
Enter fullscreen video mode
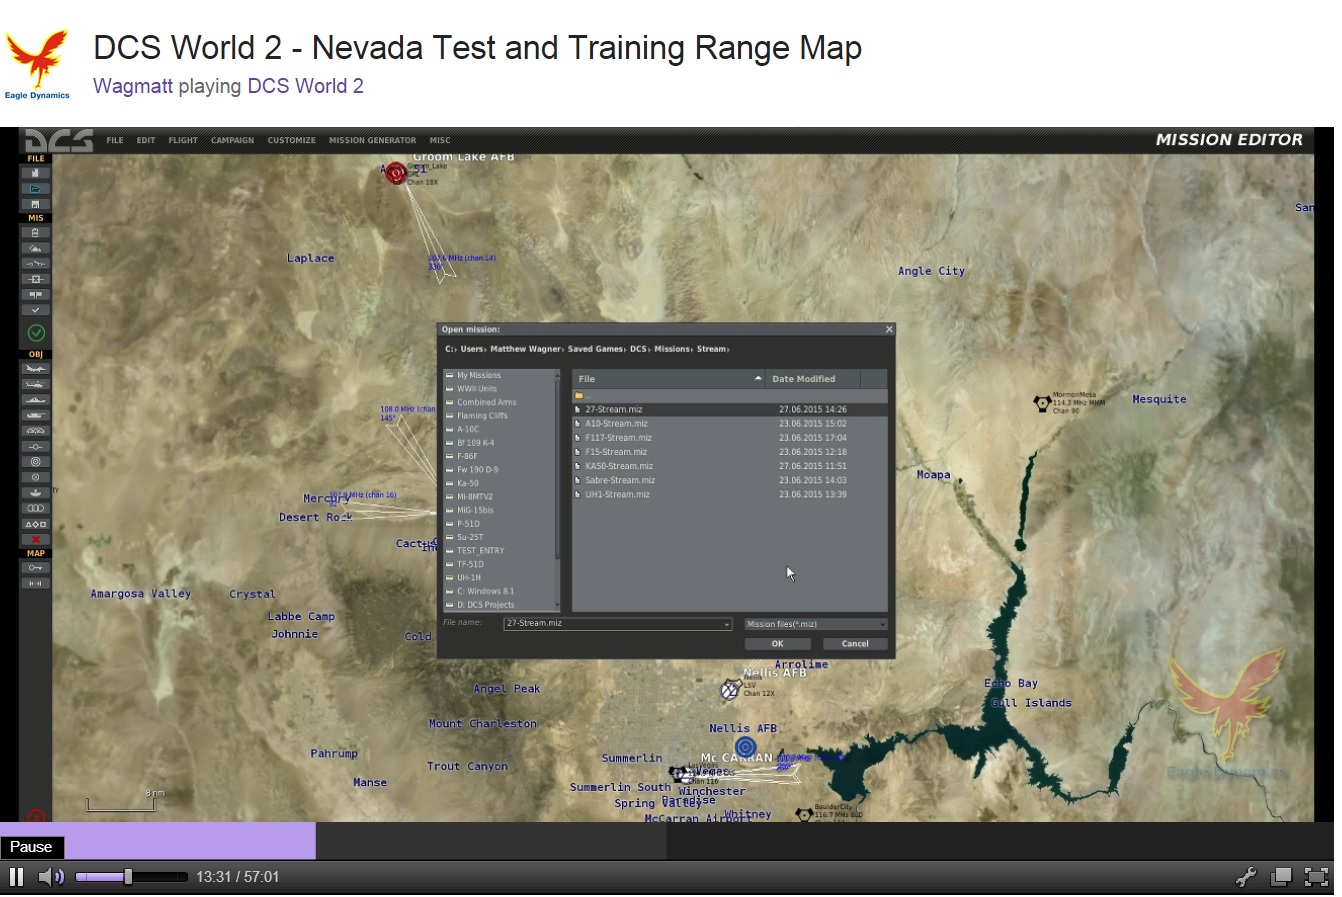(x=1318, y=877)
